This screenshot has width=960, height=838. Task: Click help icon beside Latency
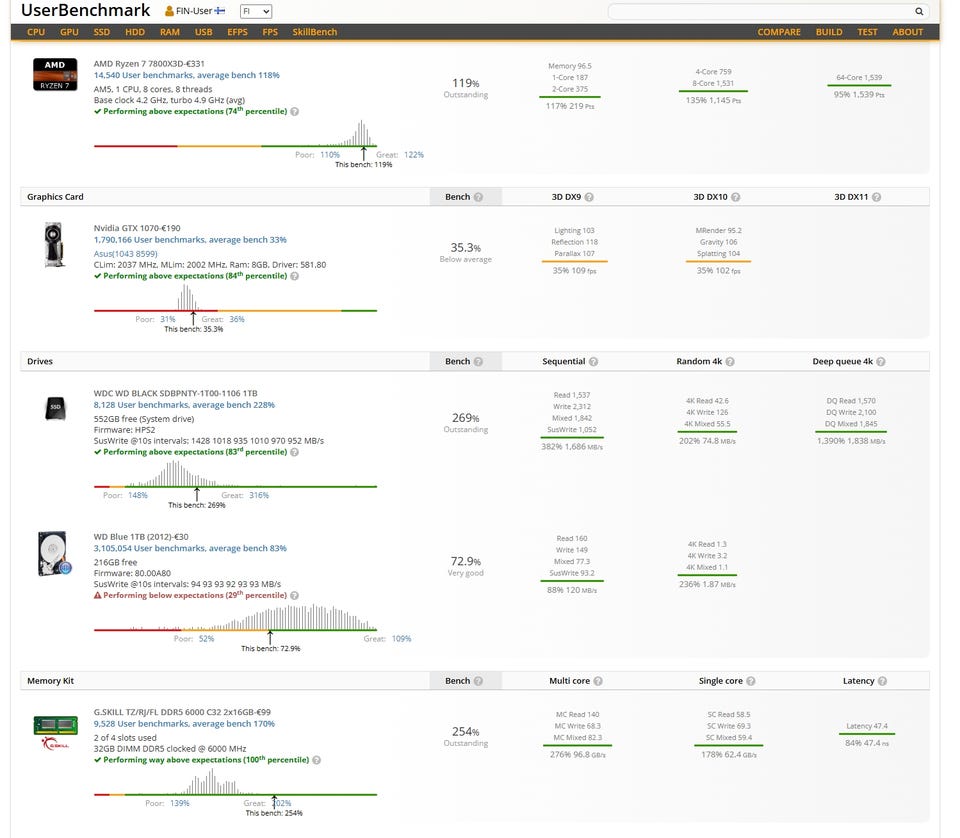click(x=882, y=681)
